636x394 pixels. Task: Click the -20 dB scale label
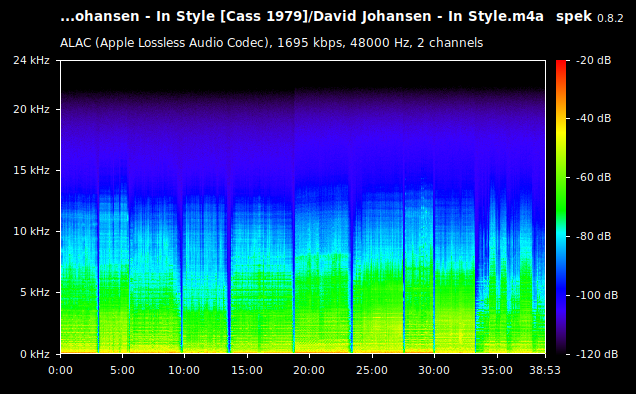593,60
